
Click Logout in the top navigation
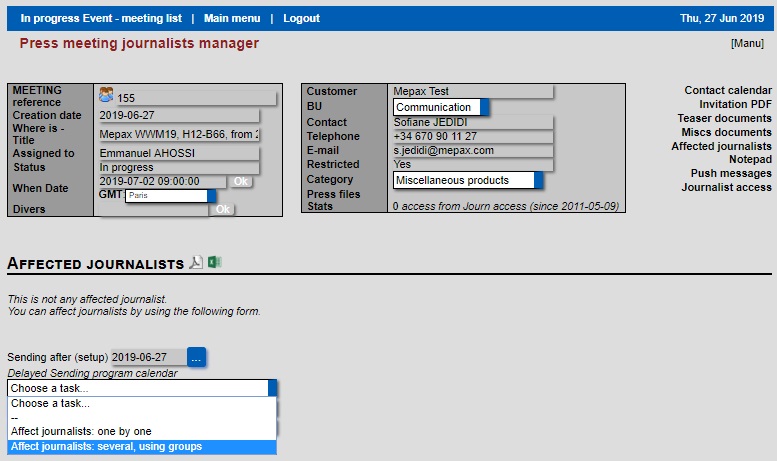tap(301, 18)
